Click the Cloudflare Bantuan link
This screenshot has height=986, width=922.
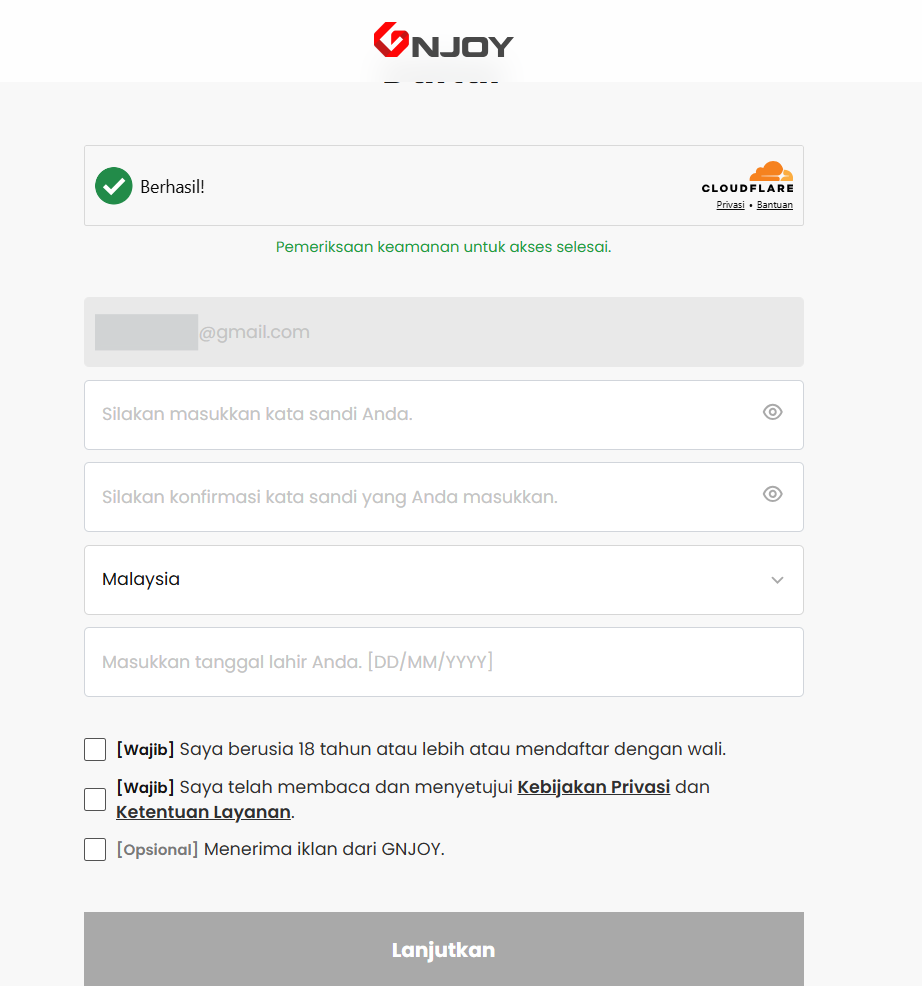click(x=775, y=205)
